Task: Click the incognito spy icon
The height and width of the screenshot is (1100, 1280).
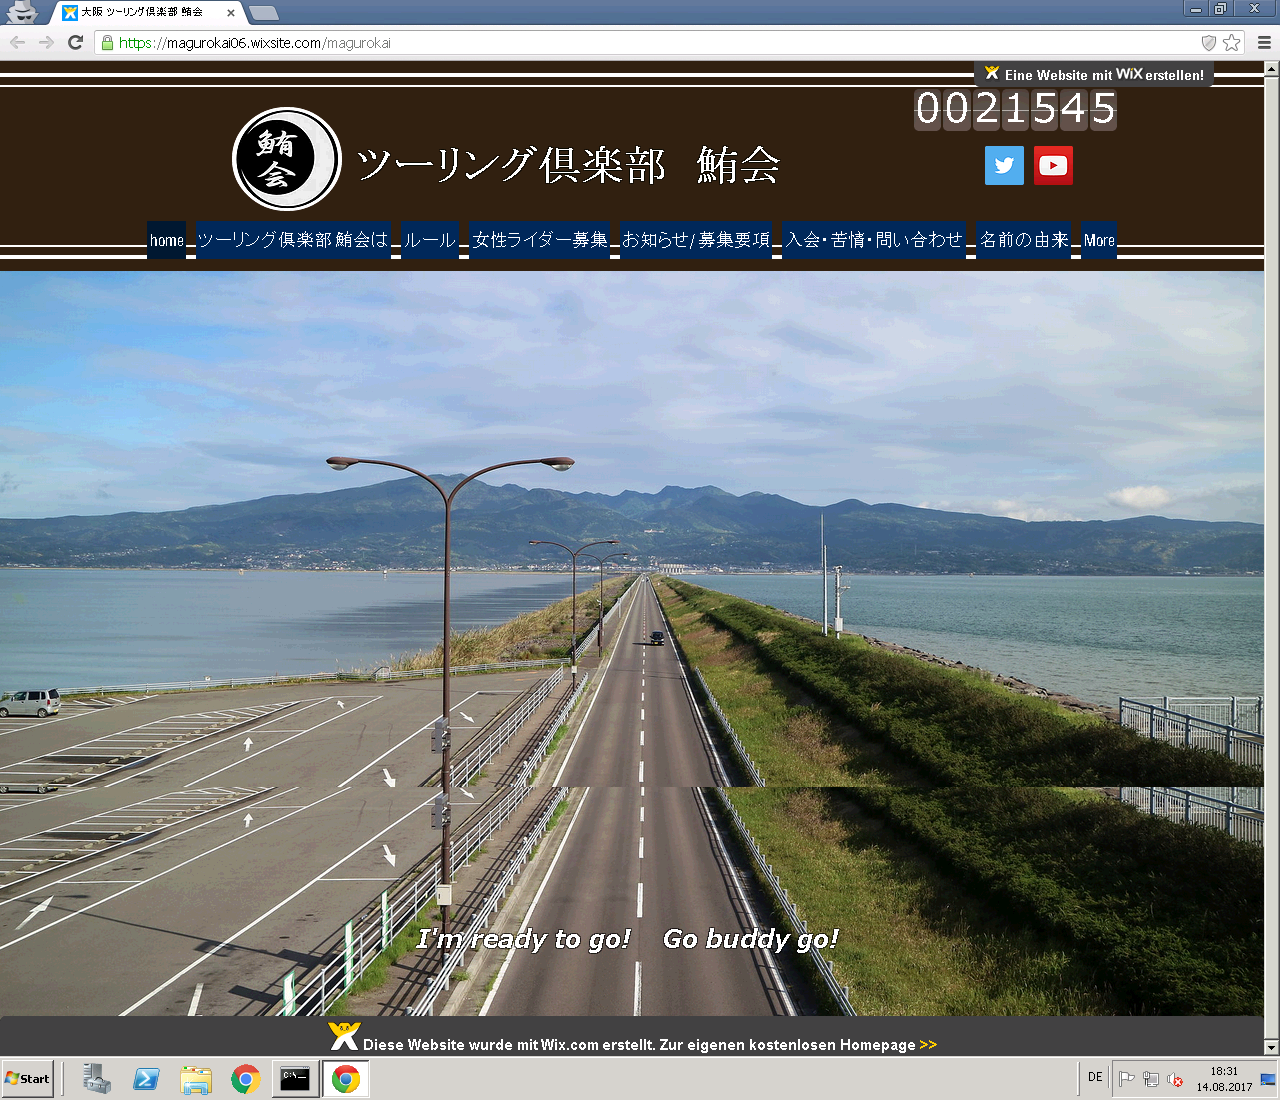Action: pyautogui.click(x=22, y=12)
